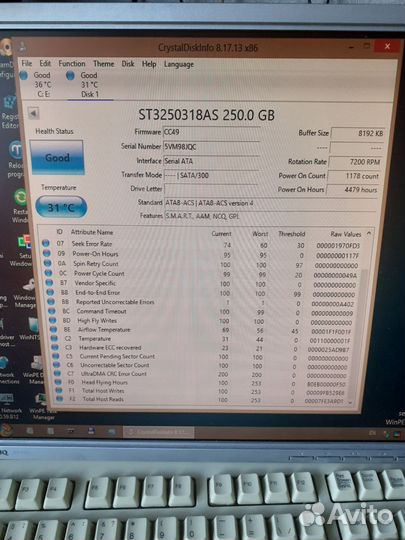
Task: Open the Language menu
Action: pos(179,64)
